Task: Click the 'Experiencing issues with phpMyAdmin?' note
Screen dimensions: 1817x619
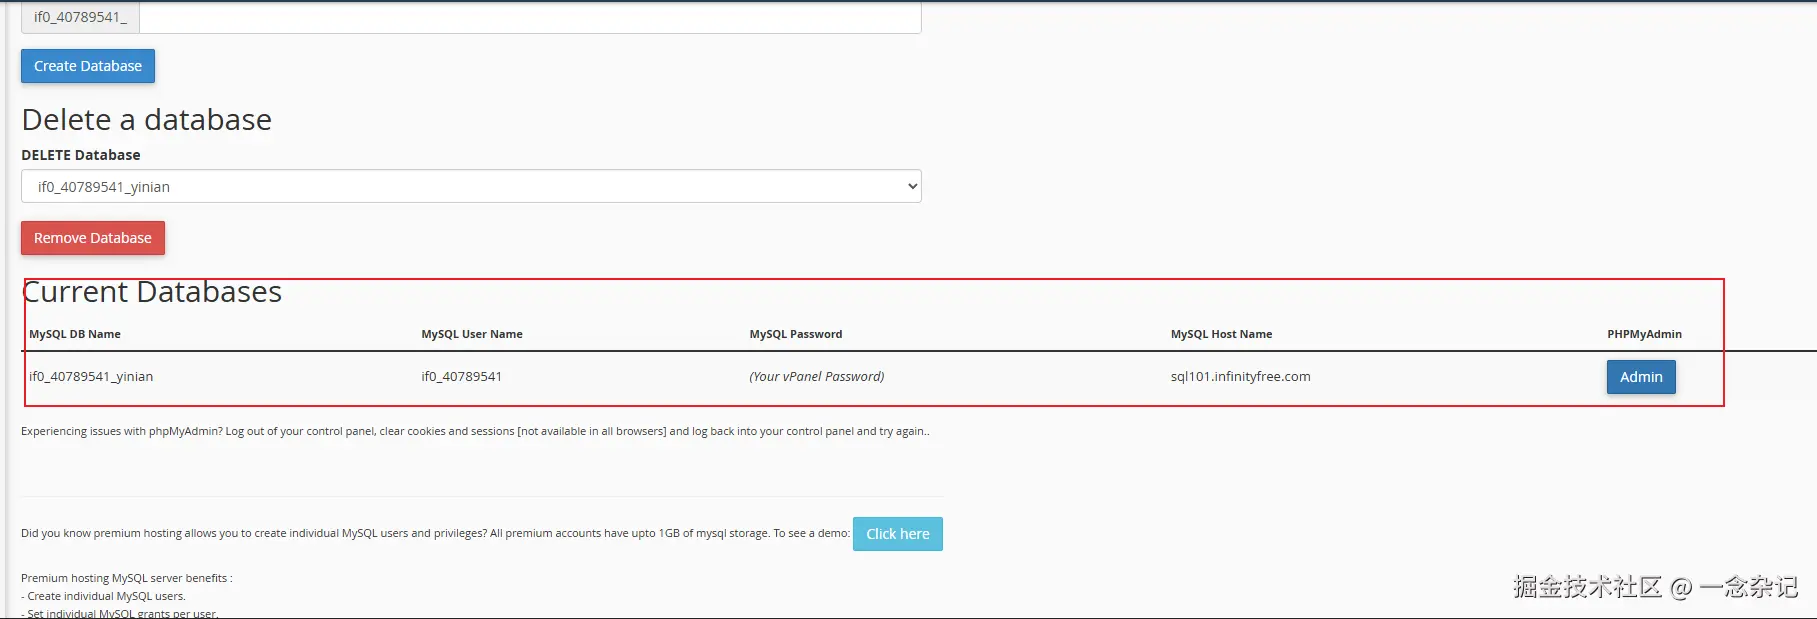Action: point(475,432)
